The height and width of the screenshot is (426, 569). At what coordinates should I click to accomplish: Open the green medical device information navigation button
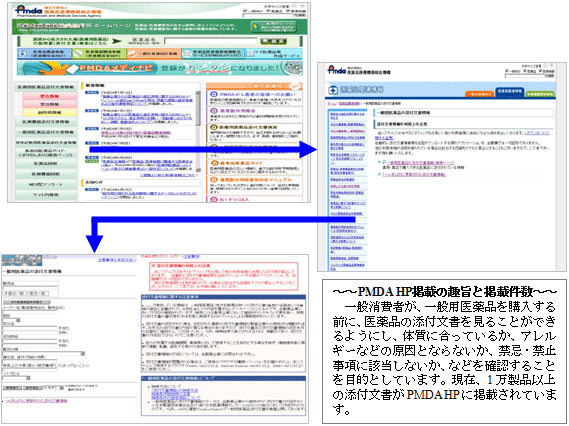99,54
